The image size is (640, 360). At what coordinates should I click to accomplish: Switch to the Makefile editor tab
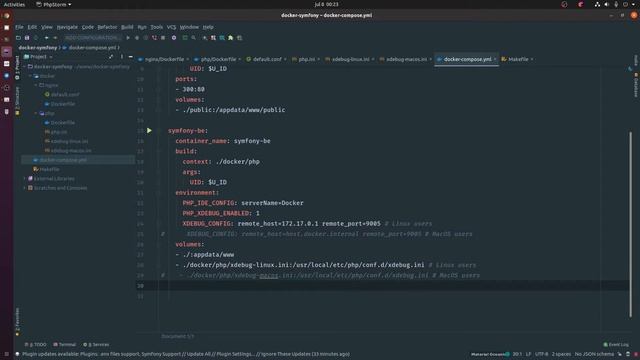click(x=518, y=59)
